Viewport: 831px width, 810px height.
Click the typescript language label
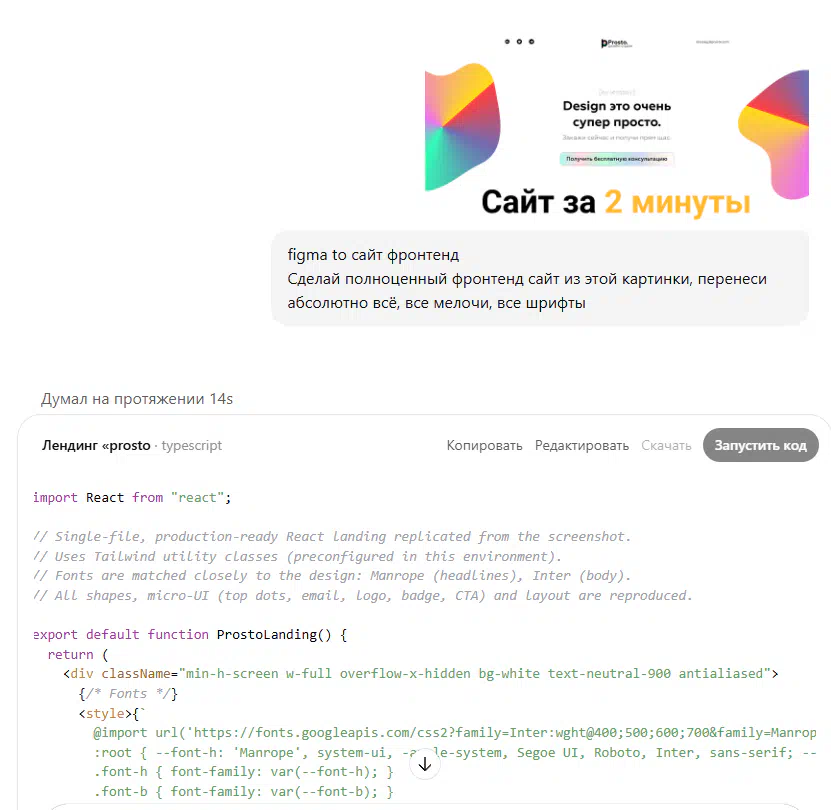pyautogui.click(x=192, y=446)
